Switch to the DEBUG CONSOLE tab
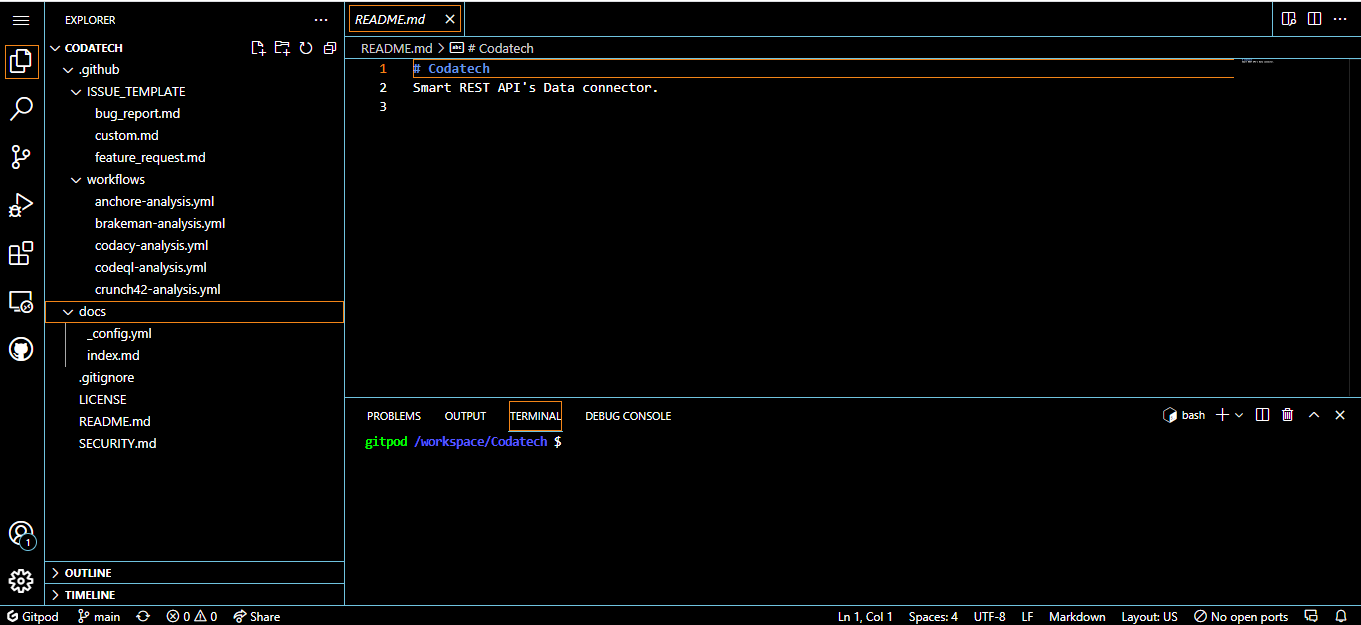 coord(628,416)
